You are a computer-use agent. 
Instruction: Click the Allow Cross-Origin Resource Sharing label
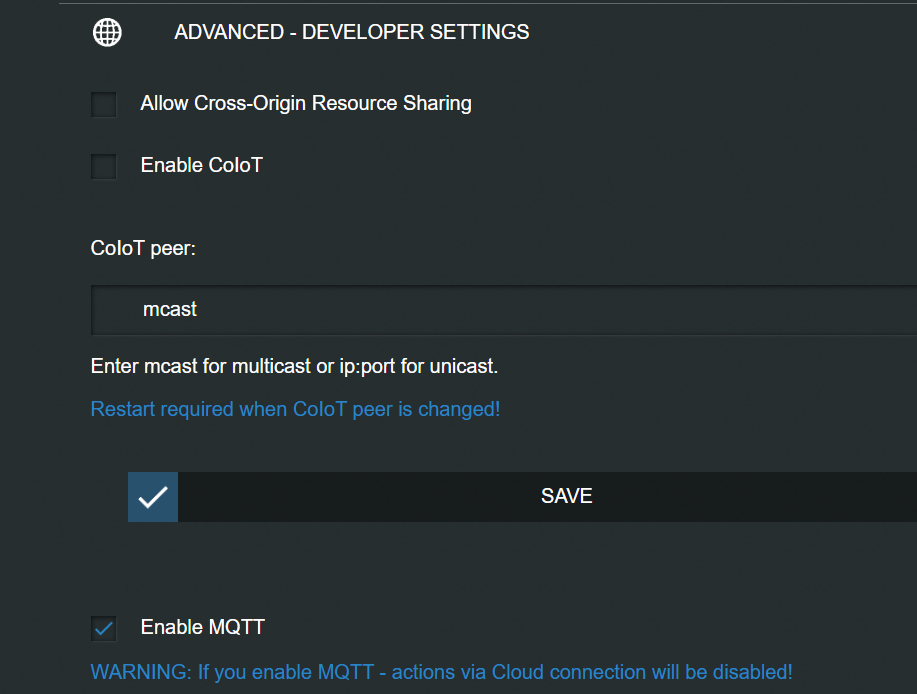coord(305,103)
